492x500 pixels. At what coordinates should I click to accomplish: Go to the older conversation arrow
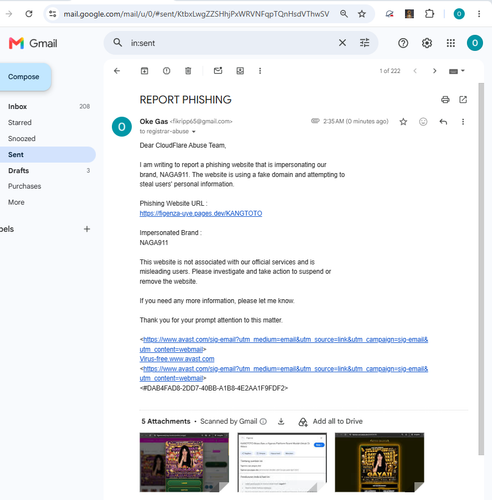tap(434, 71)
